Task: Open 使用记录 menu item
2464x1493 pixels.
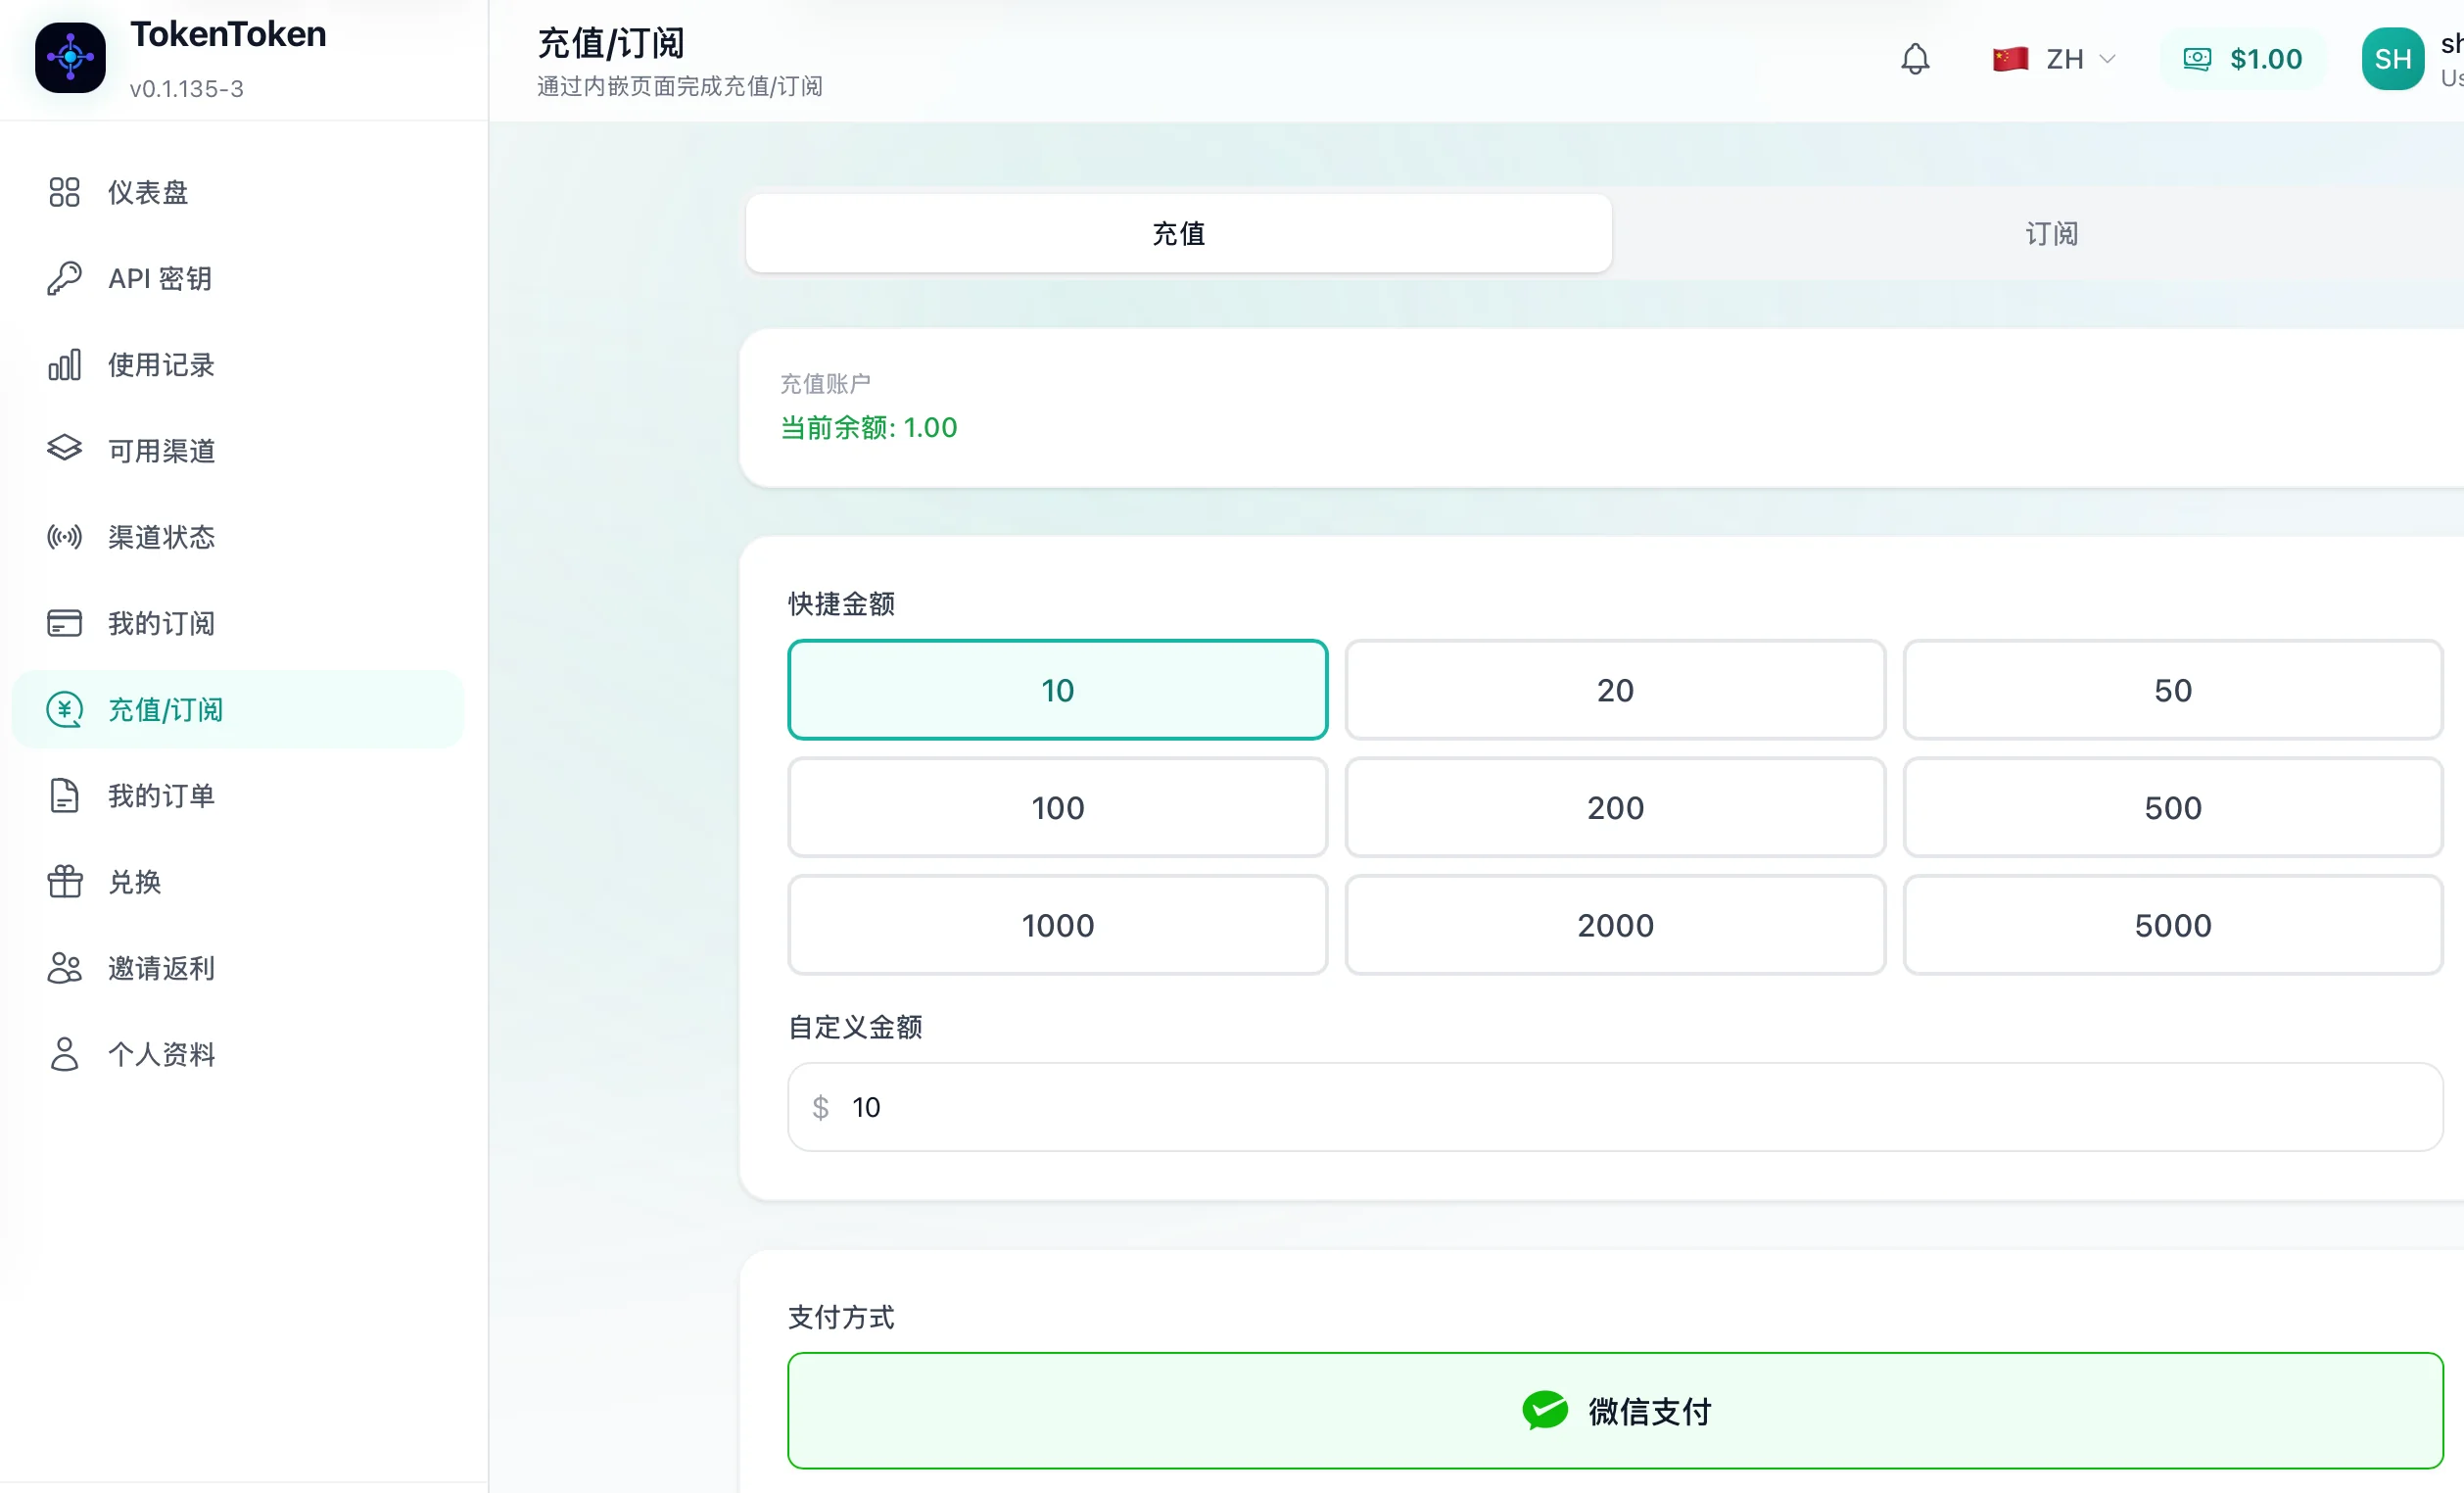Action: click(x=238, y=365)
